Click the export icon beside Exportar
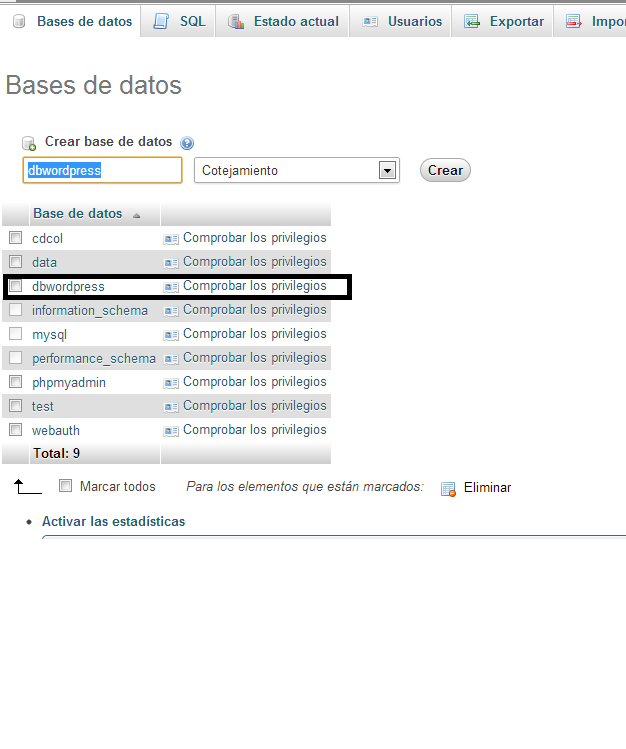 coord(472,21)
